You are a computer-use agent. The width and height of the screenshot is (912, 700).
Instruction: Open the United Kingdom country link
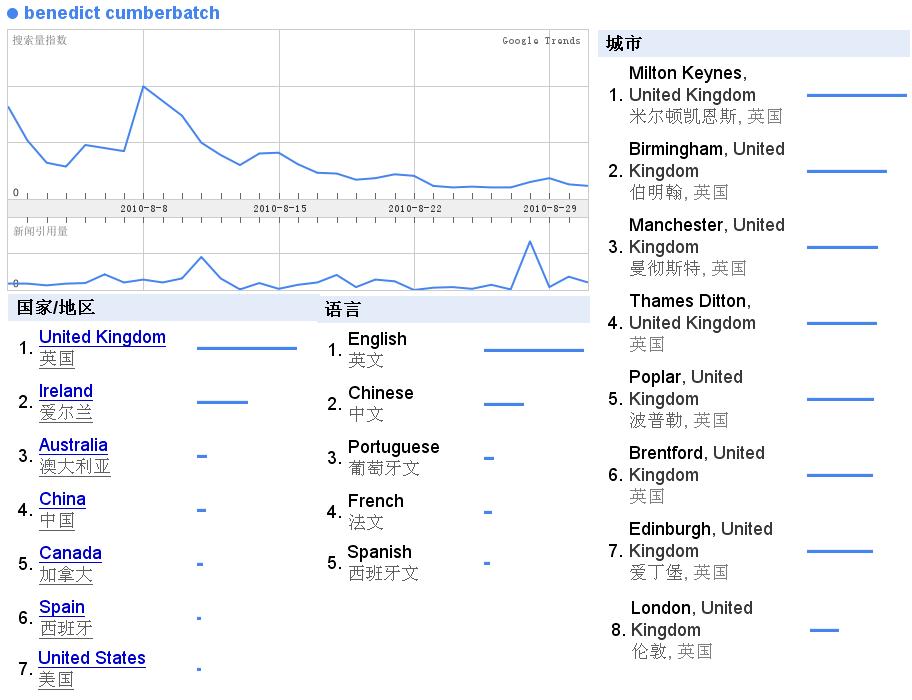[102, 338]
